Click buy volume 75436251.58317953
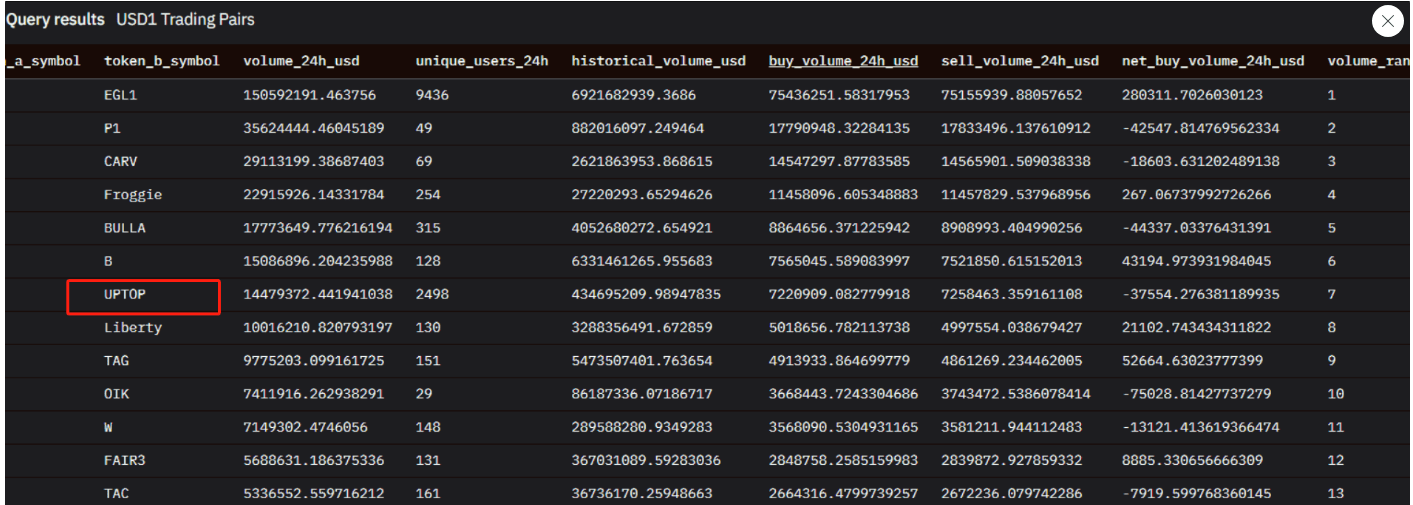Viewport: 1413px width, 505px height. point(839,95)
